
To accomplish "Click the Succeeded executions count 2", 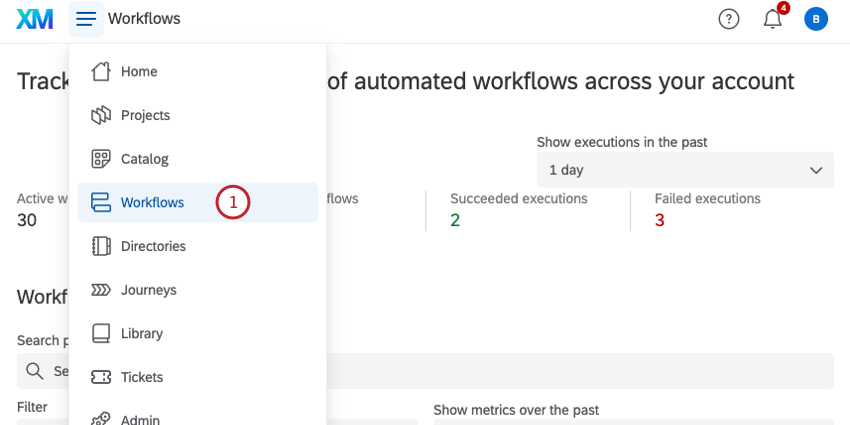I will [x=455, y=220].
